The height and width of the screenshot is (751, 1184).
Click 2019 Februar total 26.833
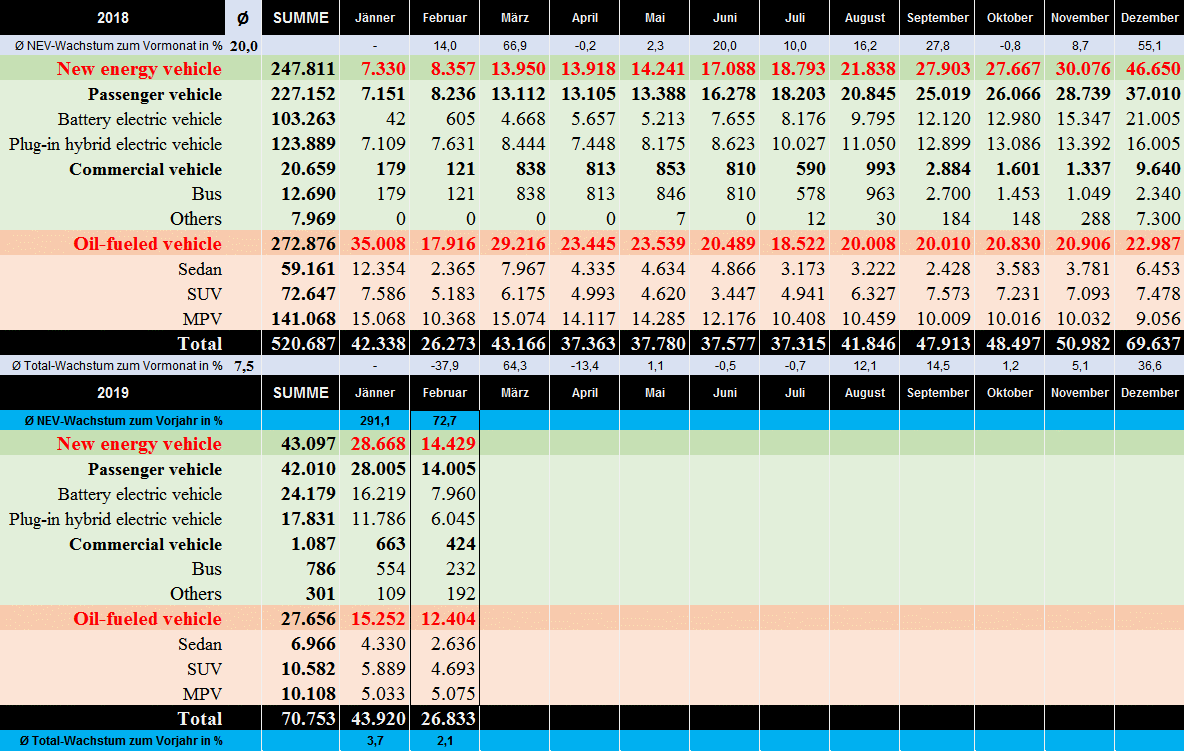(x=448, y=719)
